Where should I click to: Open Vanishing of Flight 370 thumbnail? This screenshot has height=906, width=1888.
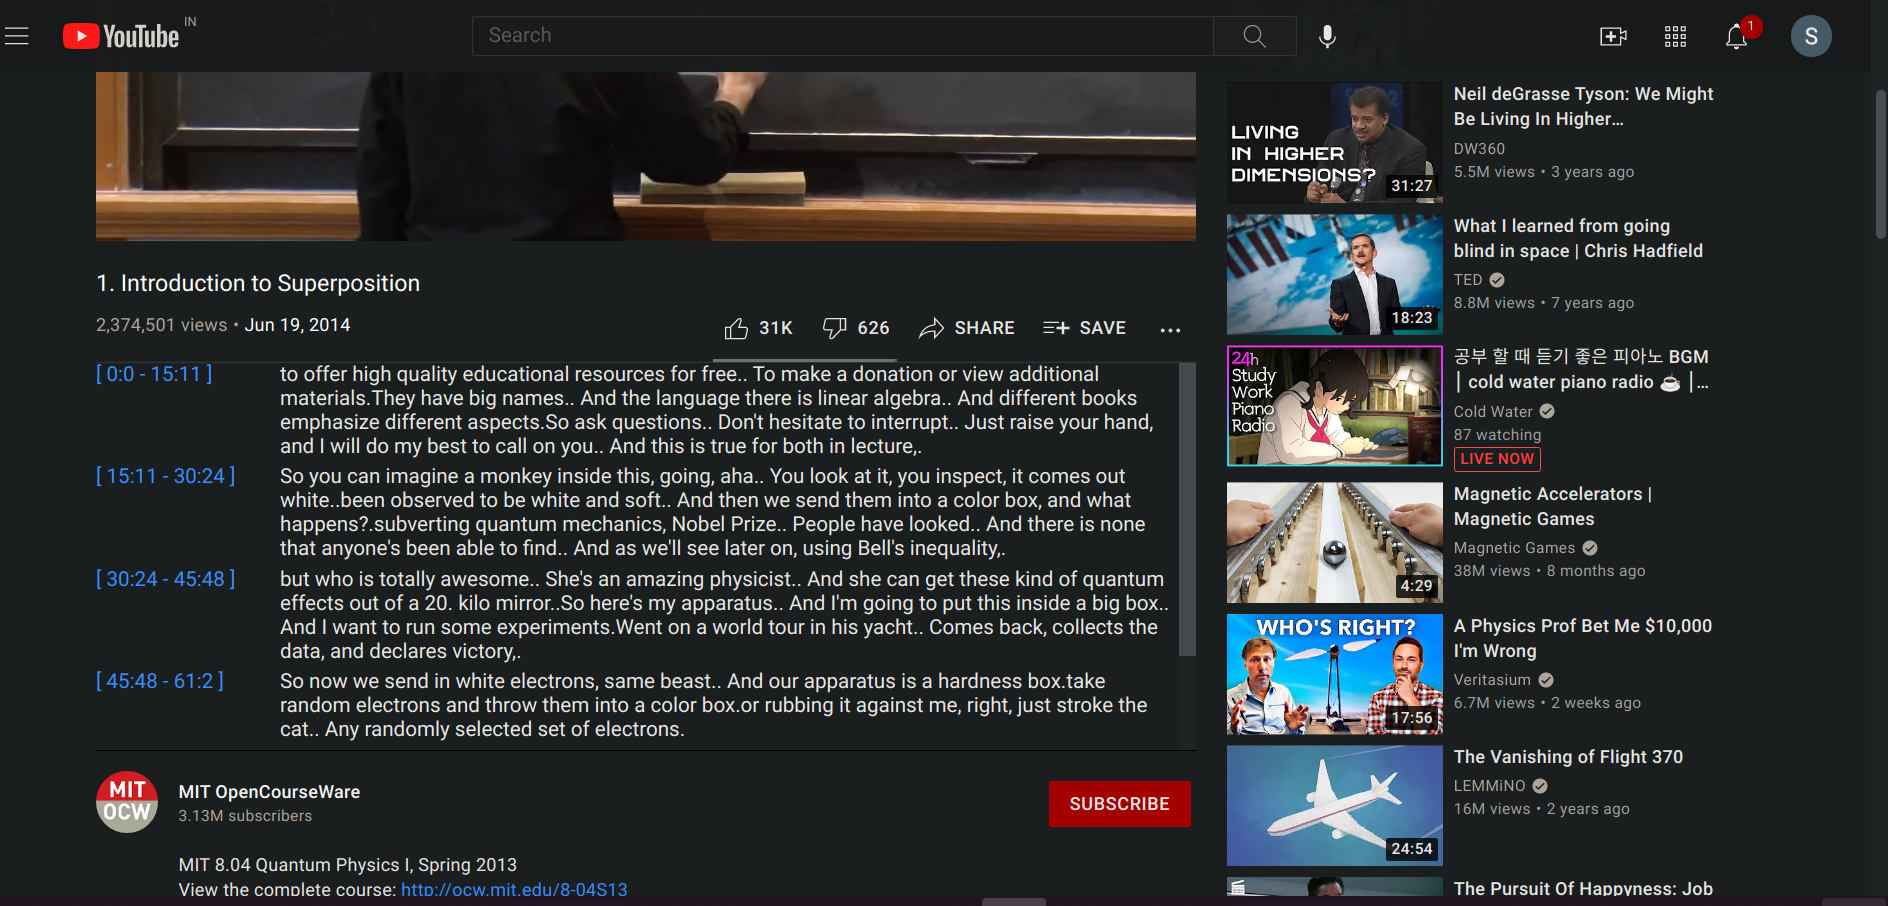pyautogui.click(x=1335, y=806)
